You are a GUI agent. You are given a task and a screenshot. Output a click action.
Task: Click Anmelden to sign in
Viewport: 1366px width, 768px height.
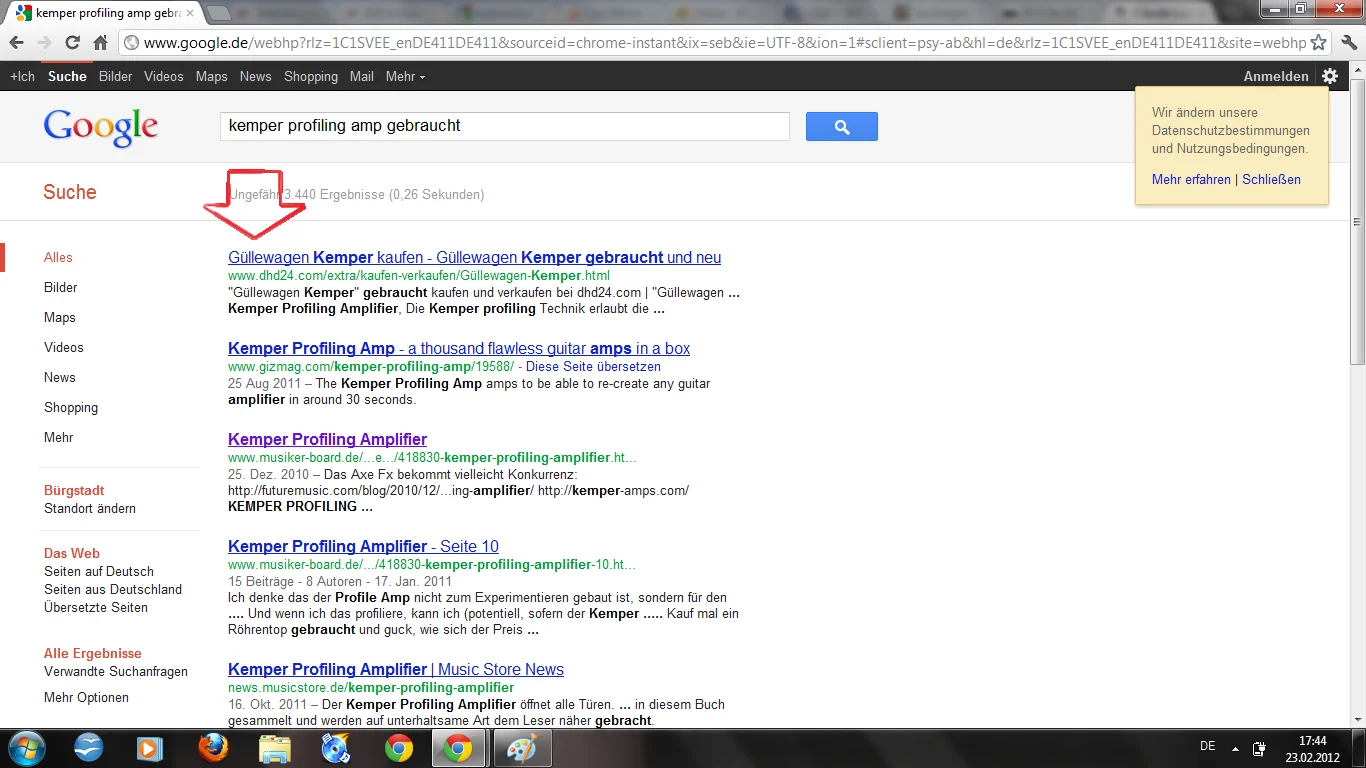click(1276, 76)
